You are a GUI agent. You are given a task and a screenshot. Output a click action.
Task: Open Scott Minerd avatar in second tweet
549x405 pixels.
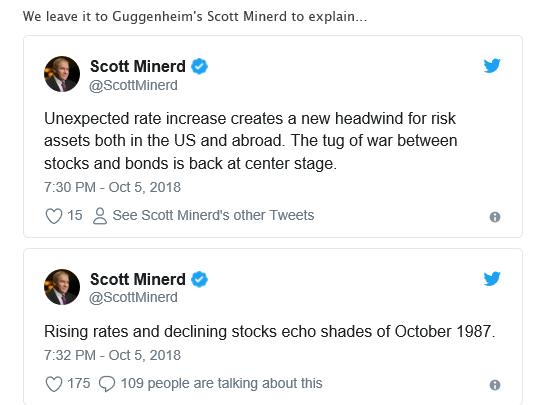click(62, 287)
